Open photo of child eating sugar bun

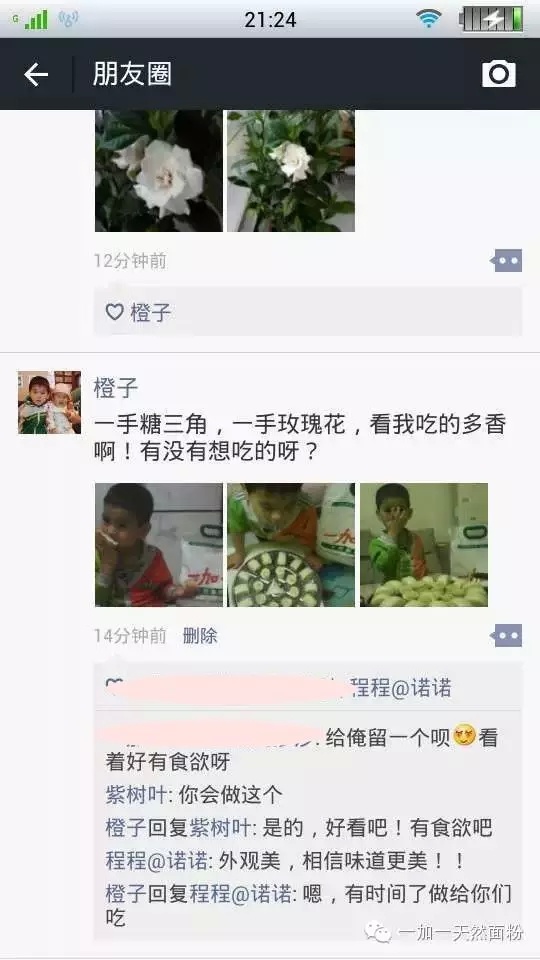click(159, 545)
